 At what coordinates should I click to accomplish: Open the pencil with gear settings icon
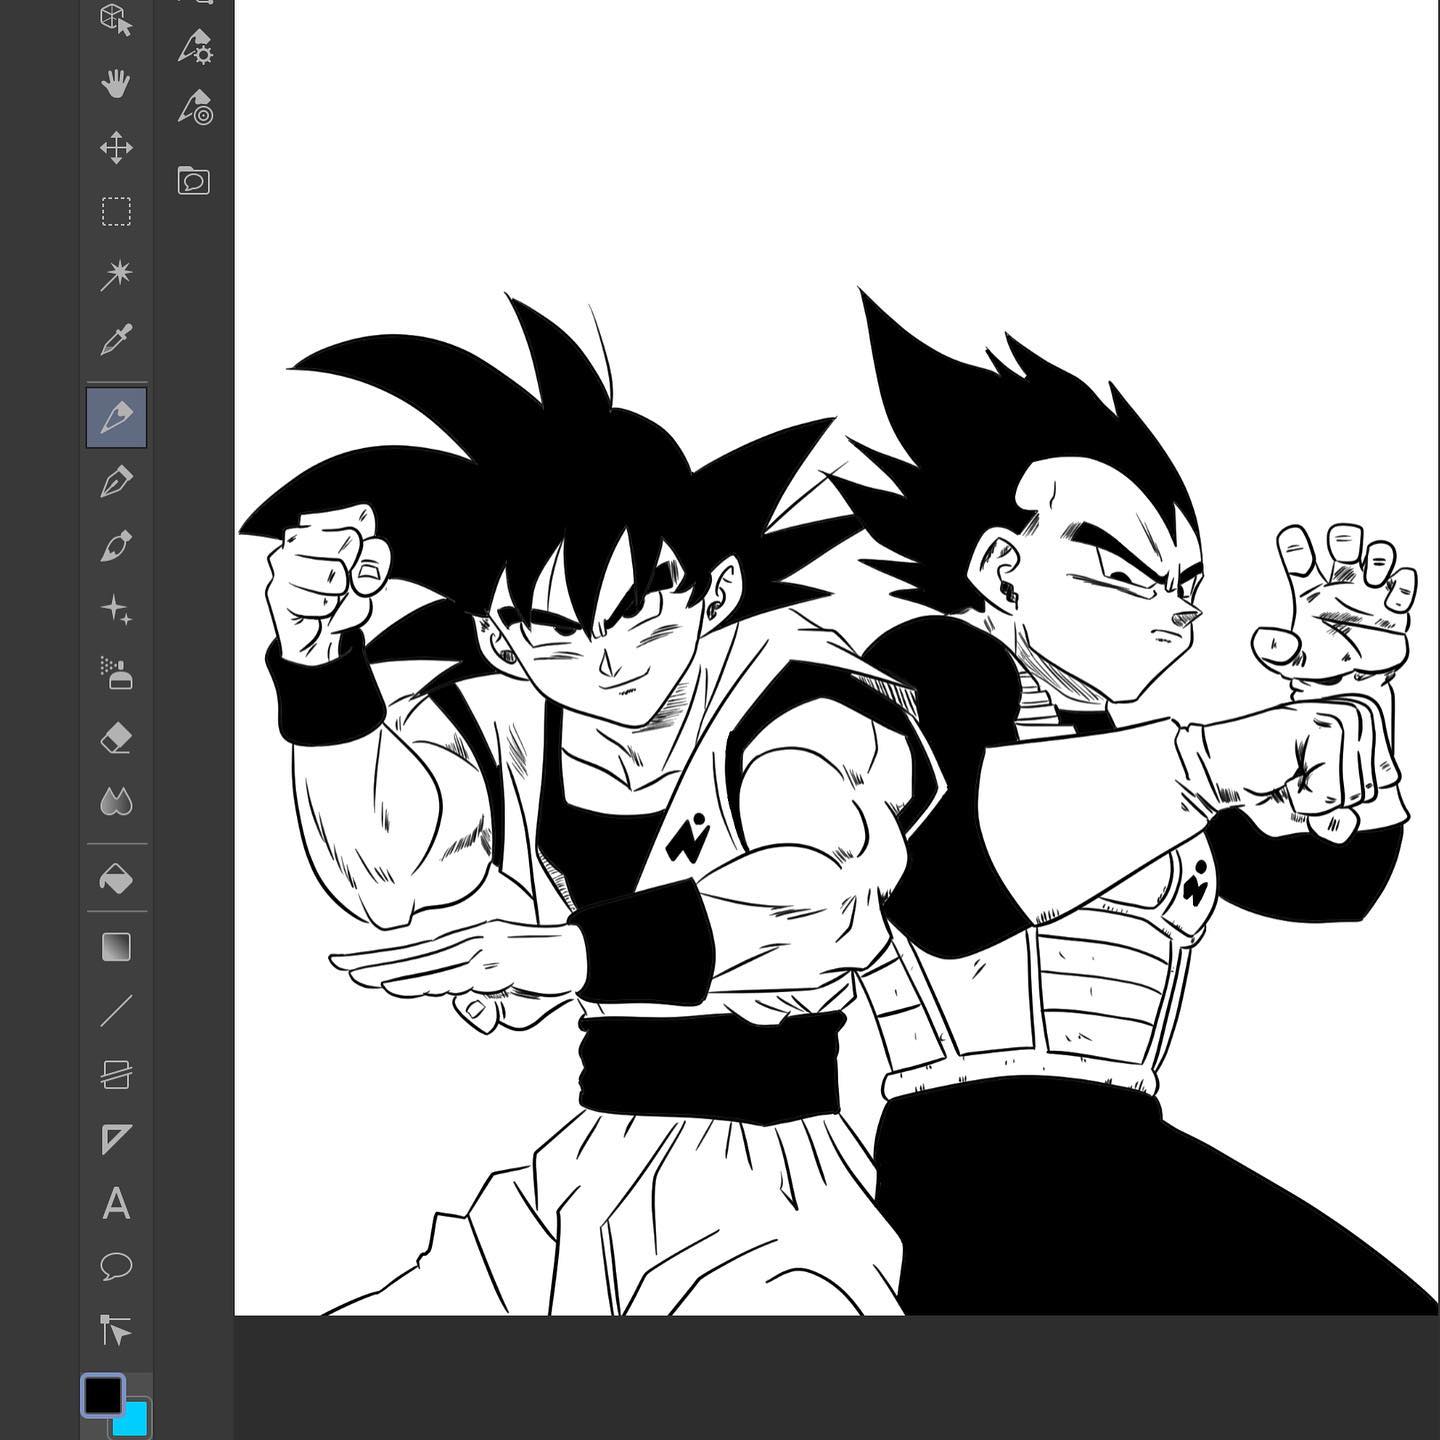coord(195,46)
